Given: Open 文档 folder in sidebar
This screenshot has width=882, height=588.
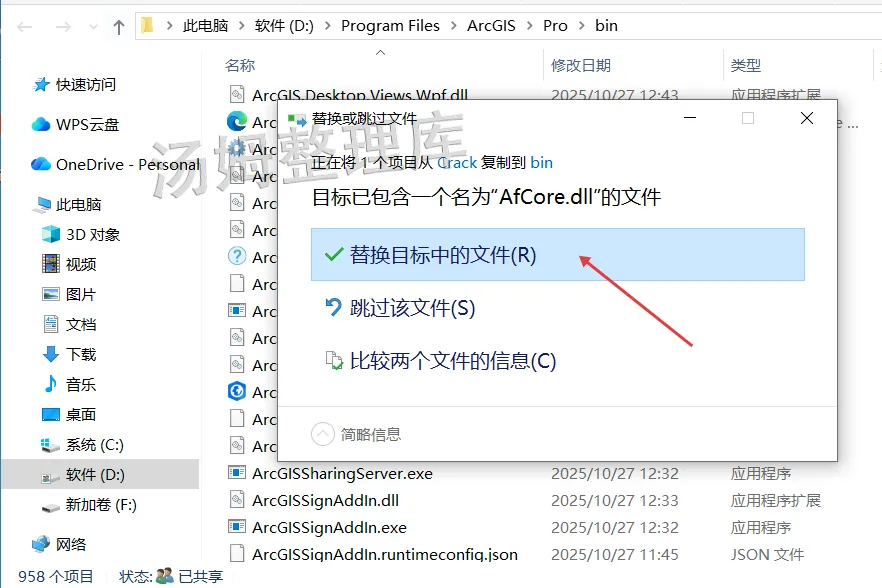Looking at the screenshot, I should click(81, 324).
